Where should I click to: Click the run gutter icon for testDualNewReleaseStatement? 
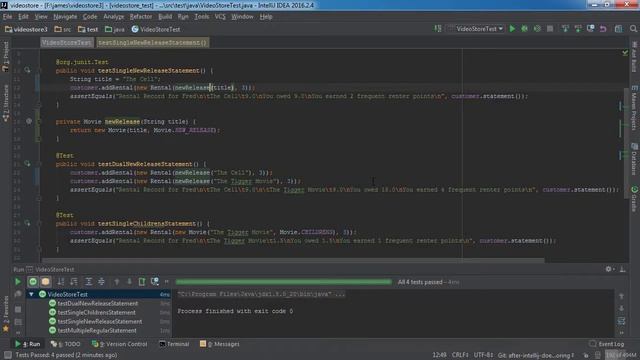[x=27, y=164]
